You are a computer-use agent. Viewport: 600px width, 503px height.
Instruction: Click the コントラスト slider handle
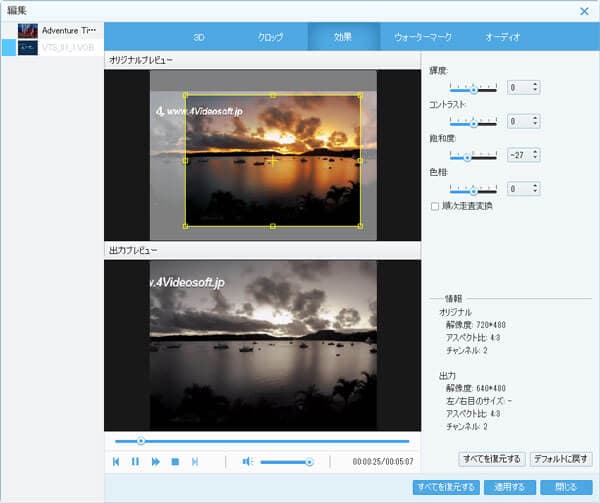(x=473, y=122)
